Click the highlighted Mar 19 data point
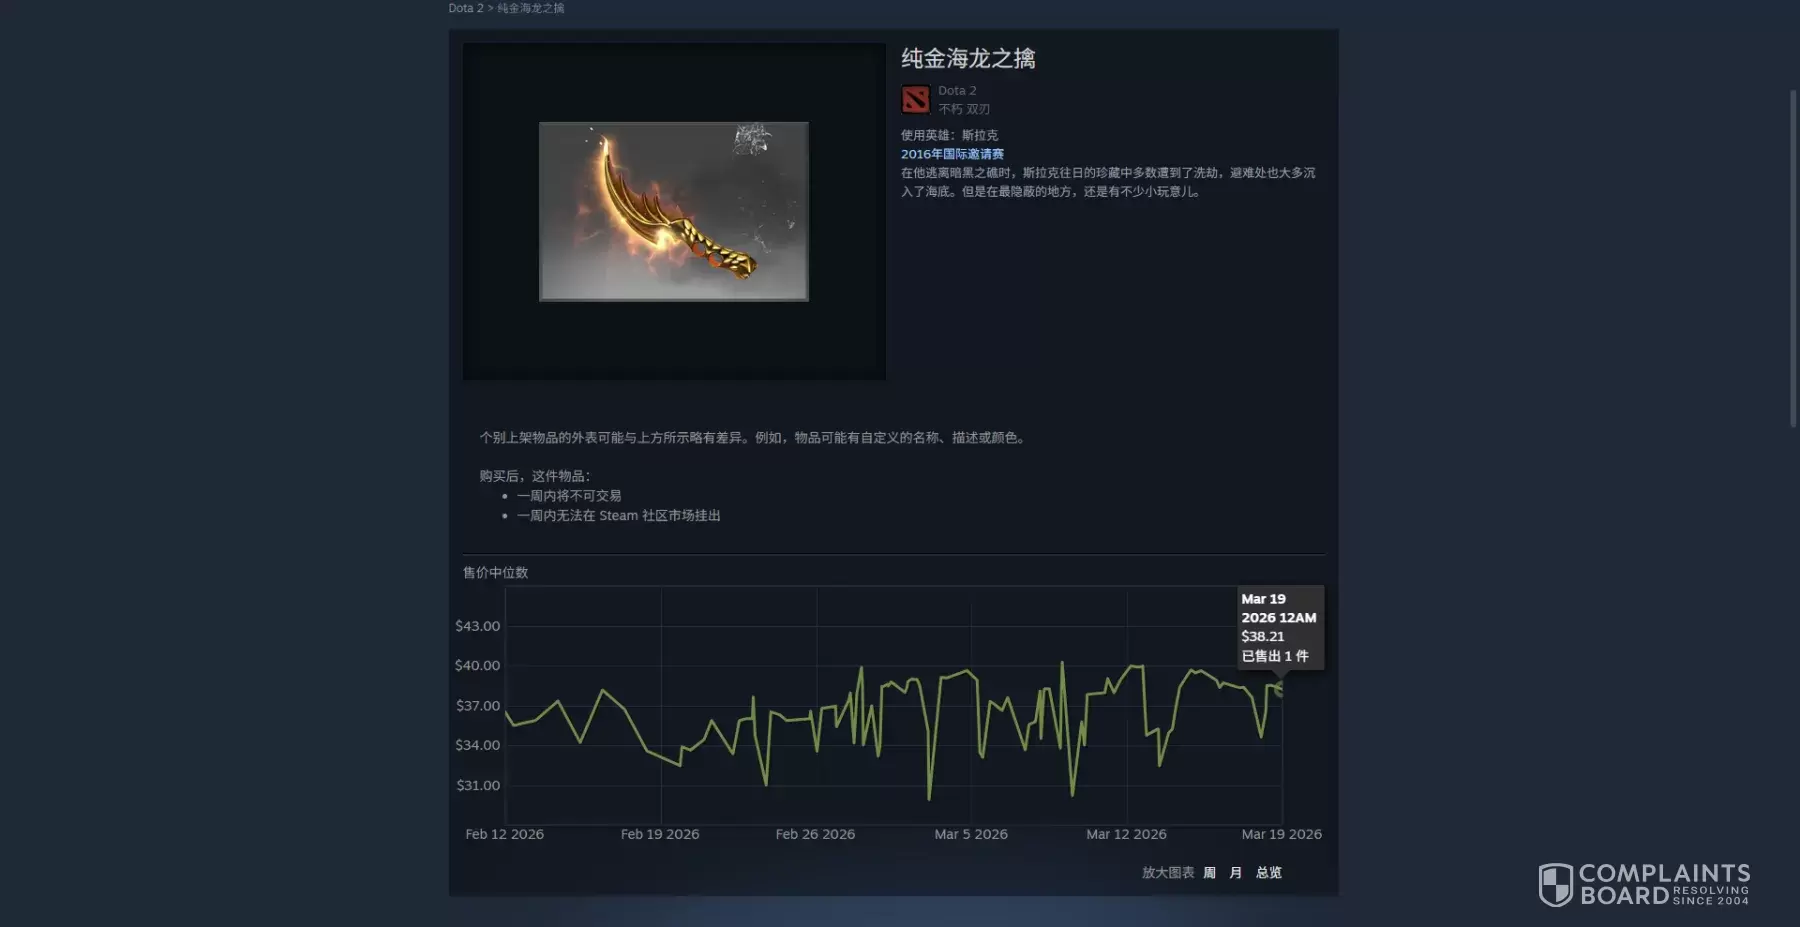Image resolution: width=1800 pixels, height=927 pixels. pos(1279,688)
